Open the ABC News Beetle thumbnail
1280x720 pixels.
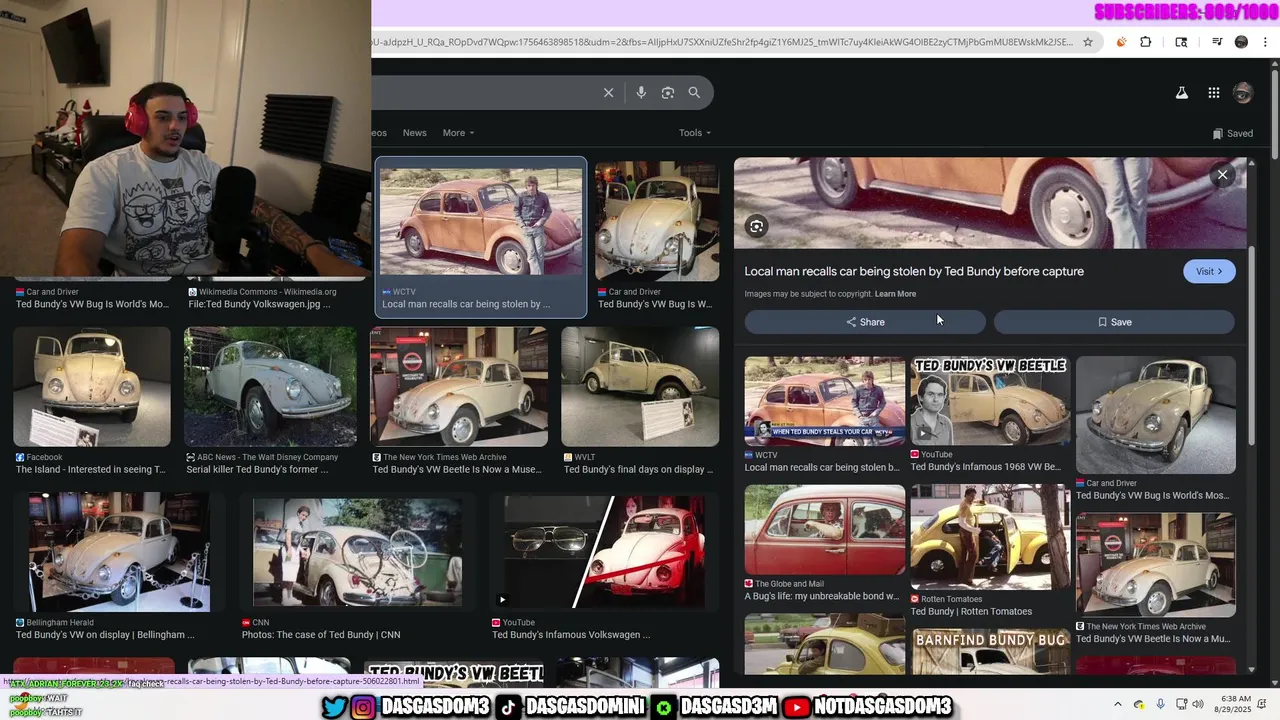[270, 386]
